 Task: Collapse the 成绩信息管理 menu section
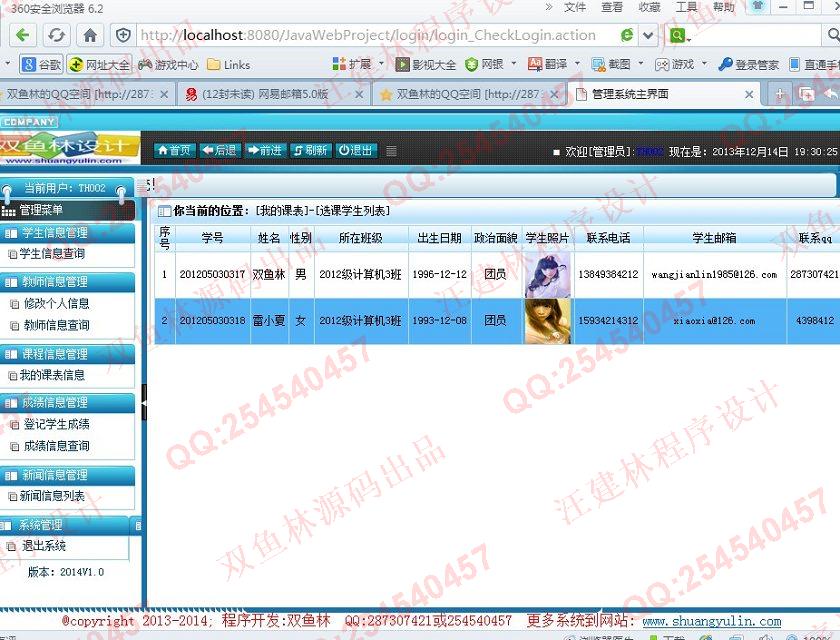[68, 403]
